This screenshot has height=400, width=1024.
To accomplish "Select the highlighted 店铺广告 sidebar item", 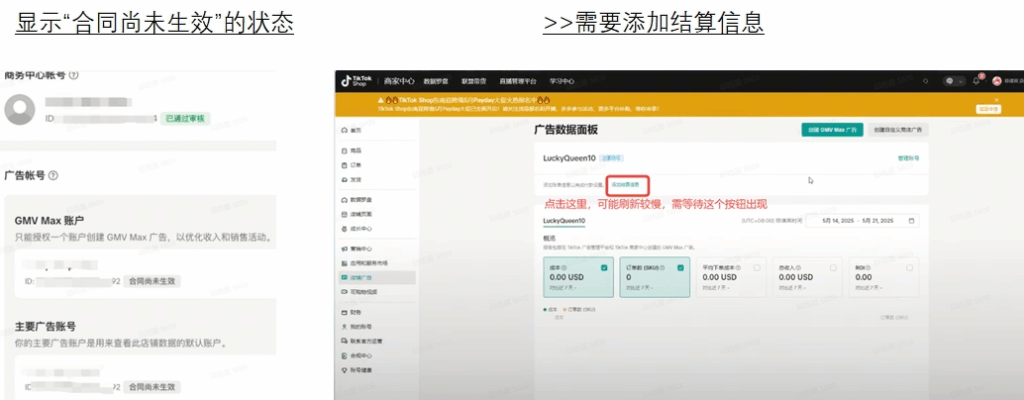I will 376,278.
